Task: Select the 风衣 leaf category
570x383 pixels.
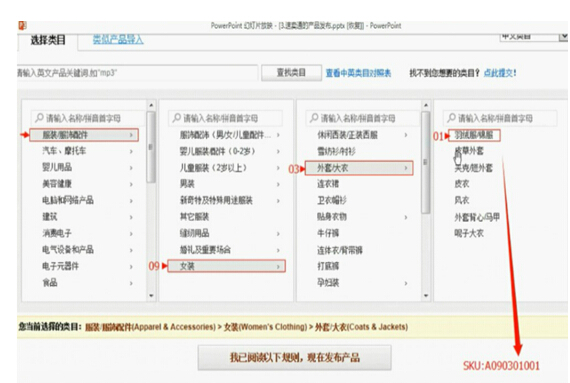Action: click(x=462, y=200)
